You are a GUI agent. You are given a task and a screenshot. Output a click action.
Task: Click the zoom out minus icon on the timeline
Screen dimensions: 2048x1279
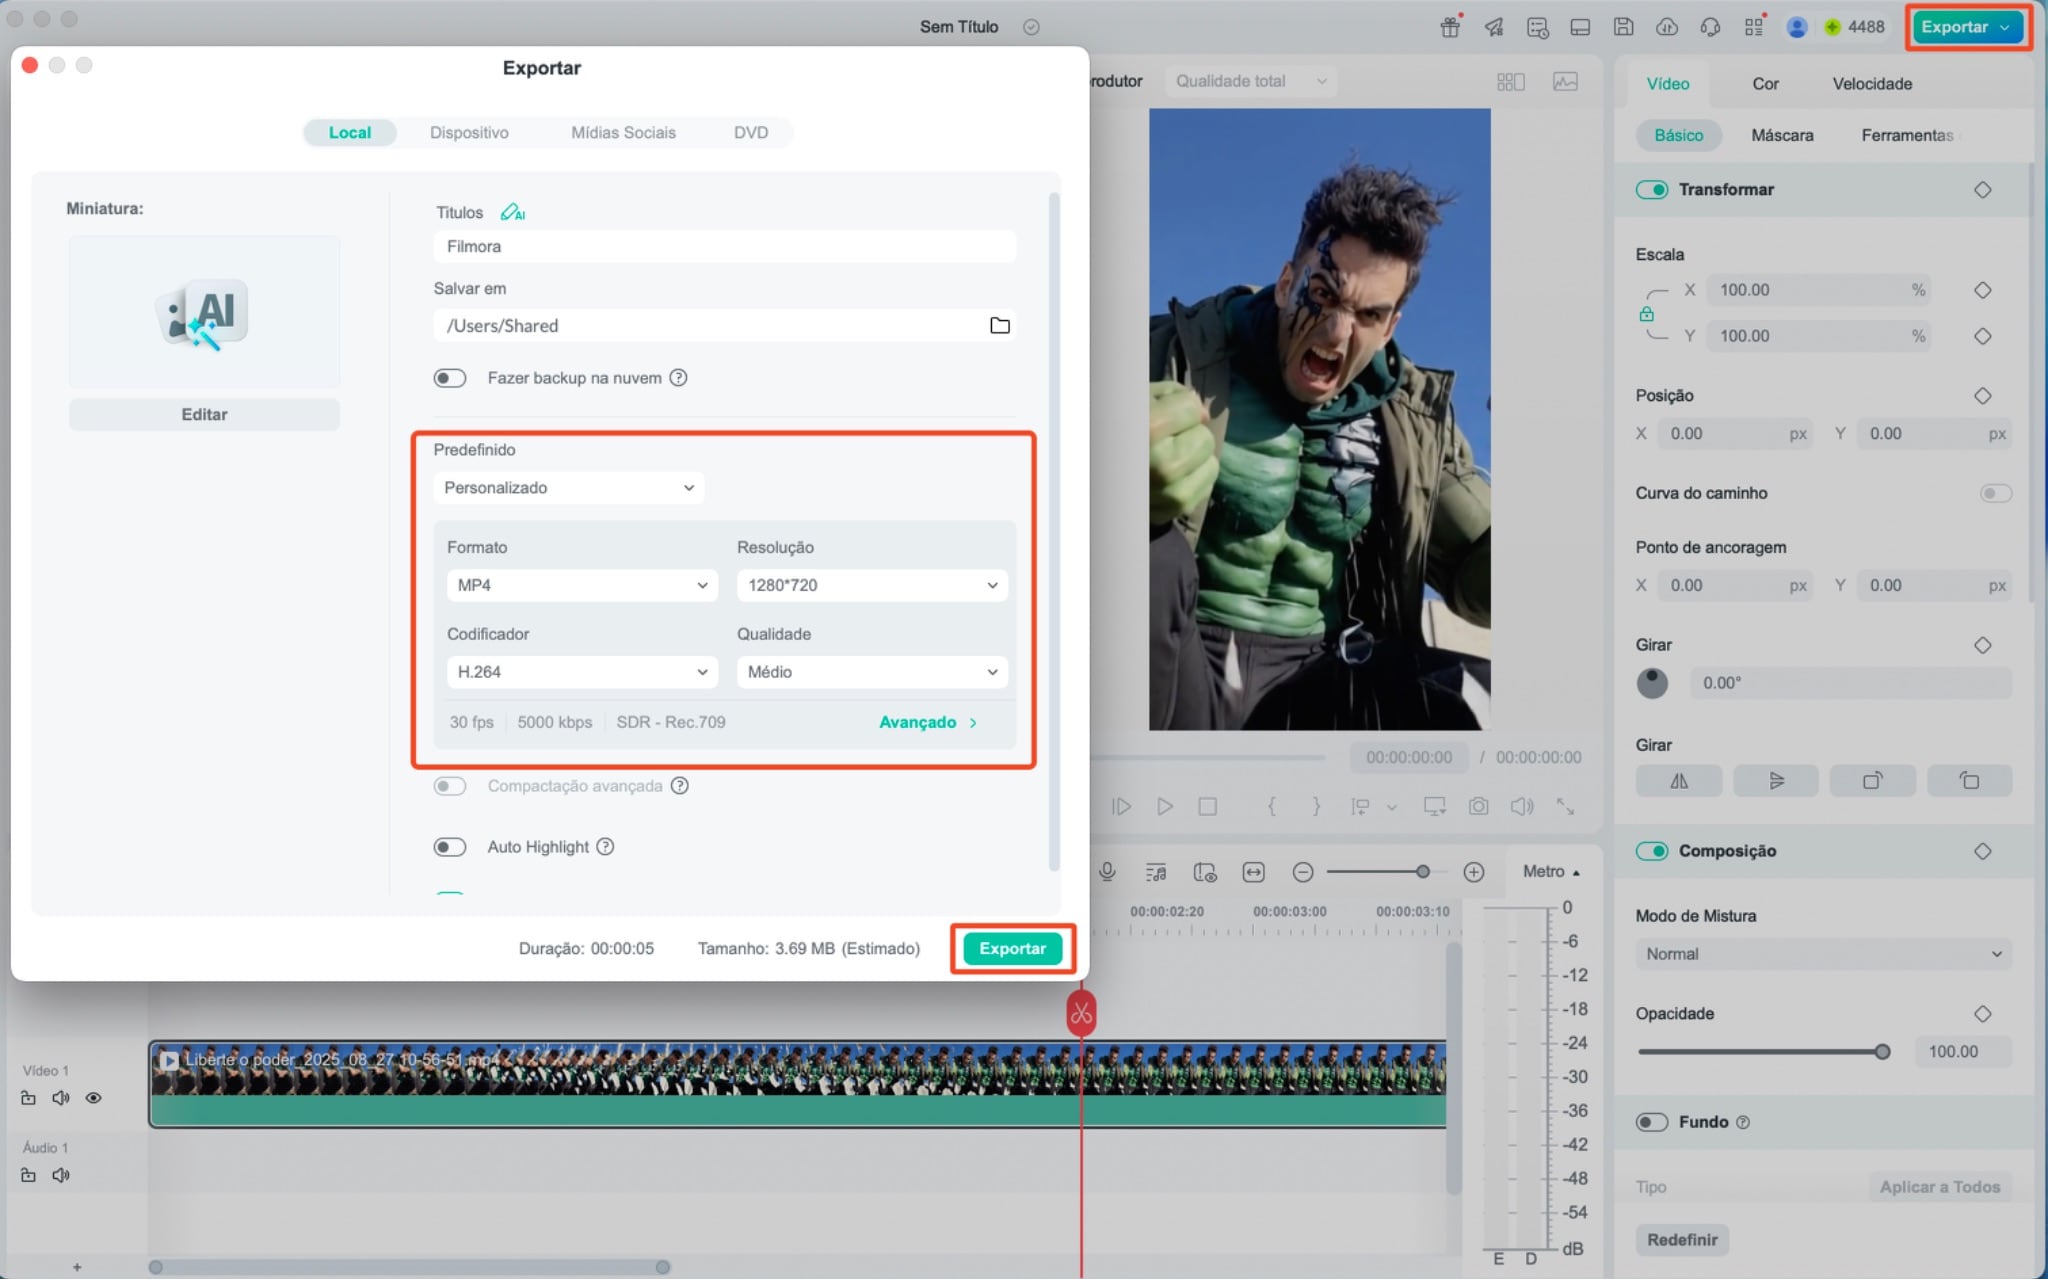click(x=1302, y=872)
